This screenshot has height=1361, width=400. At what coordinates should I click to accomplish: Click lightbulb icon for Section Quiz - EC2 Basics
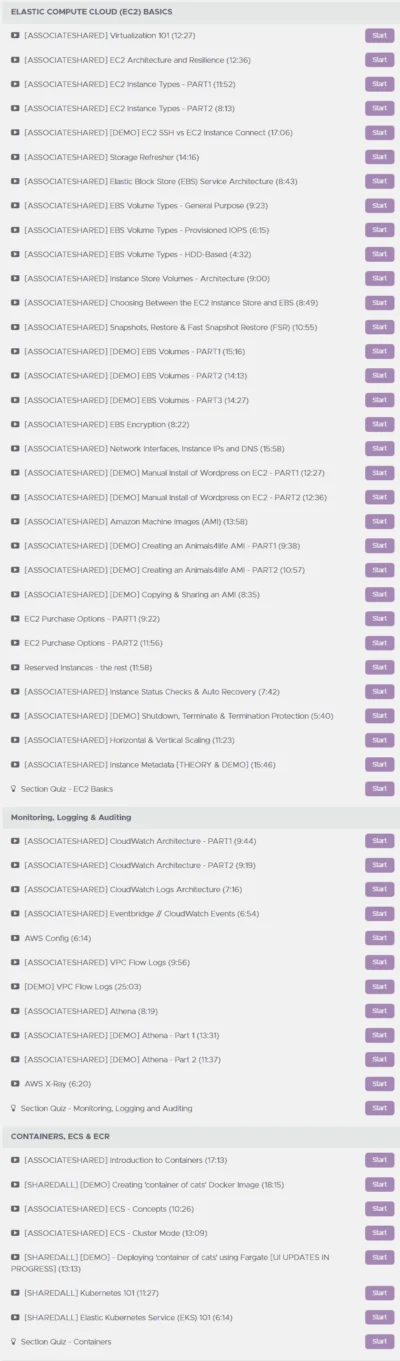point(14,789)
